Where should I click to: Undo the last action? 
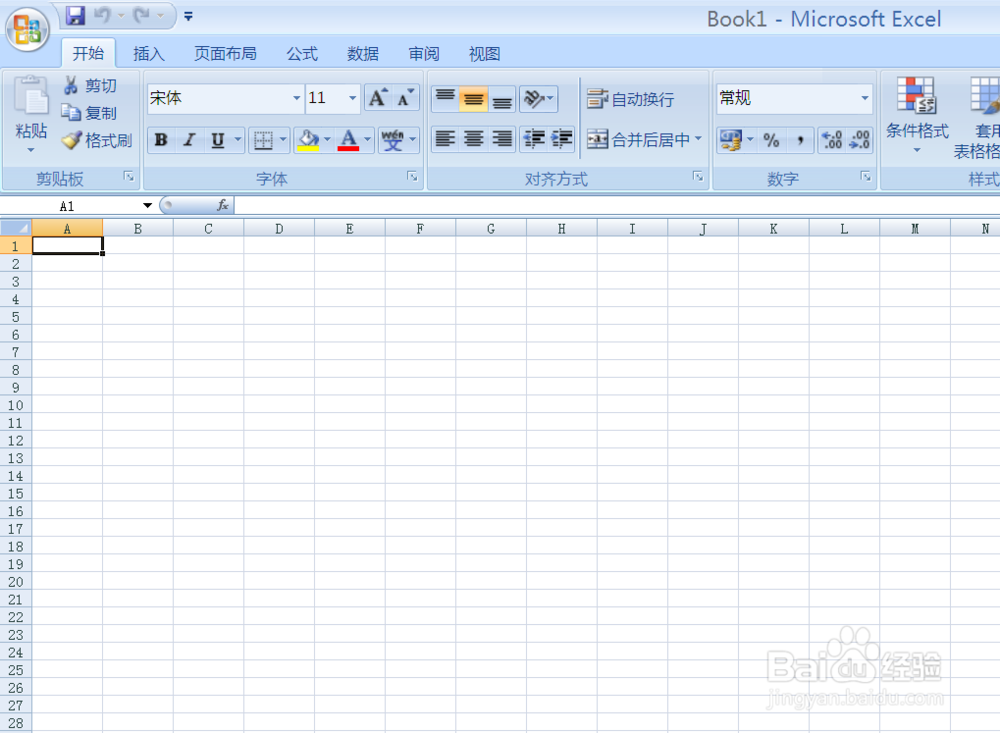(102, 15)
